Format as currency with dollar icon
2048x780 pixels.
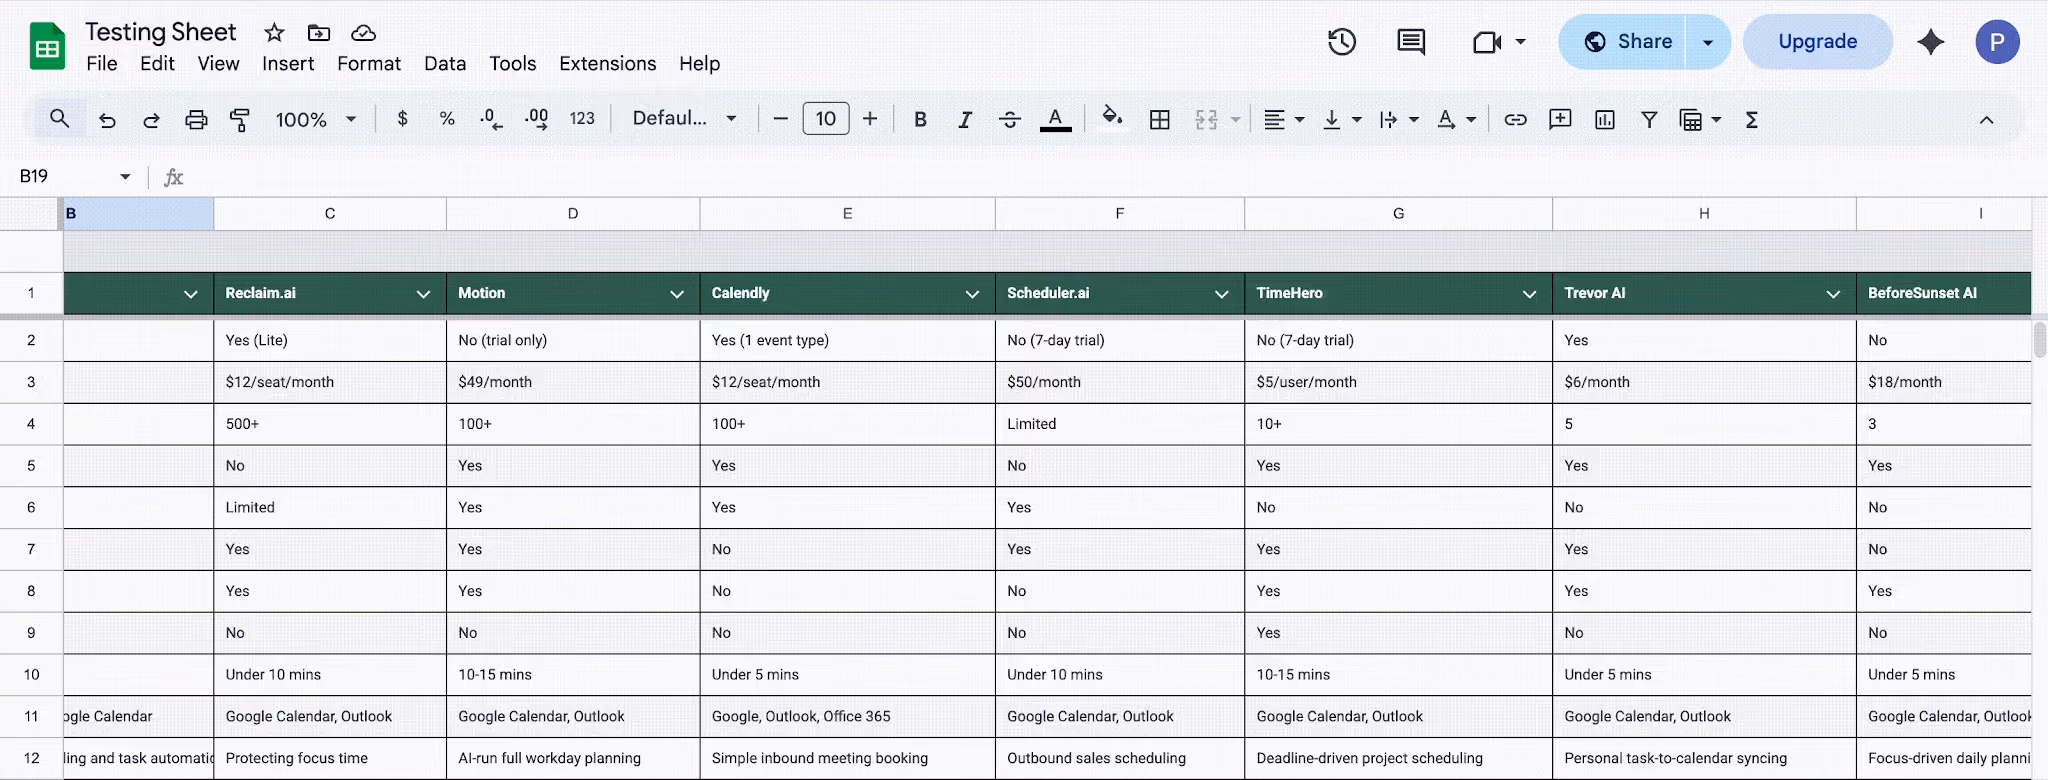tap(402, 119)
